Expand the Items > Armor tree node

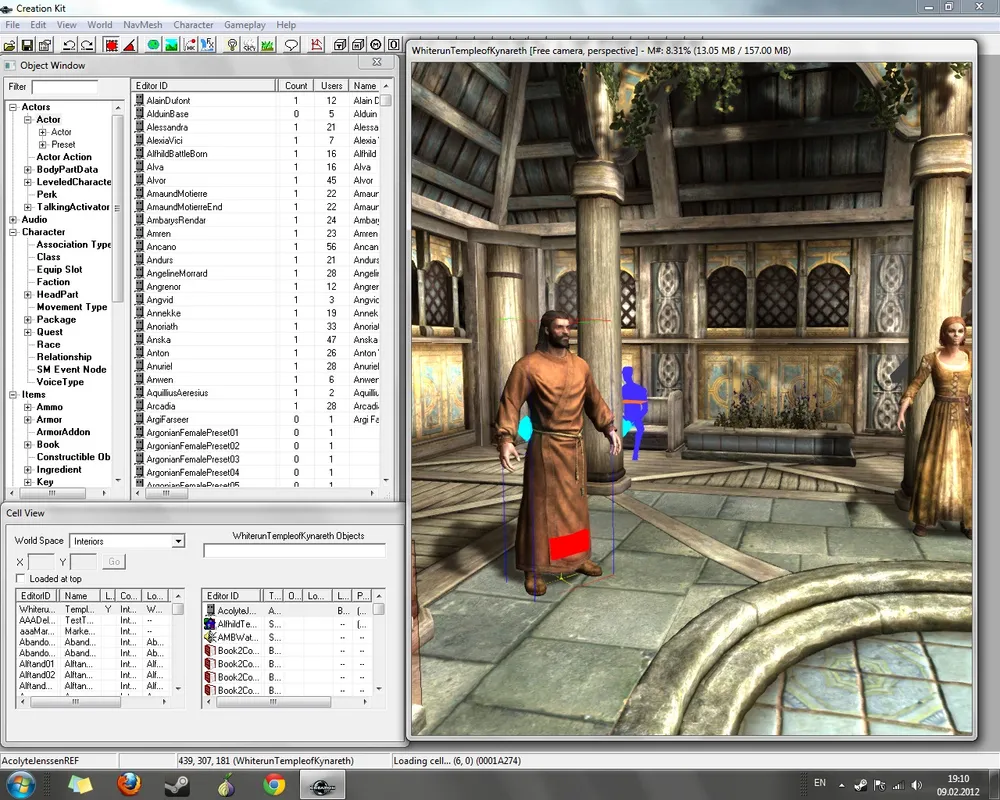click(x=28, y=420)
